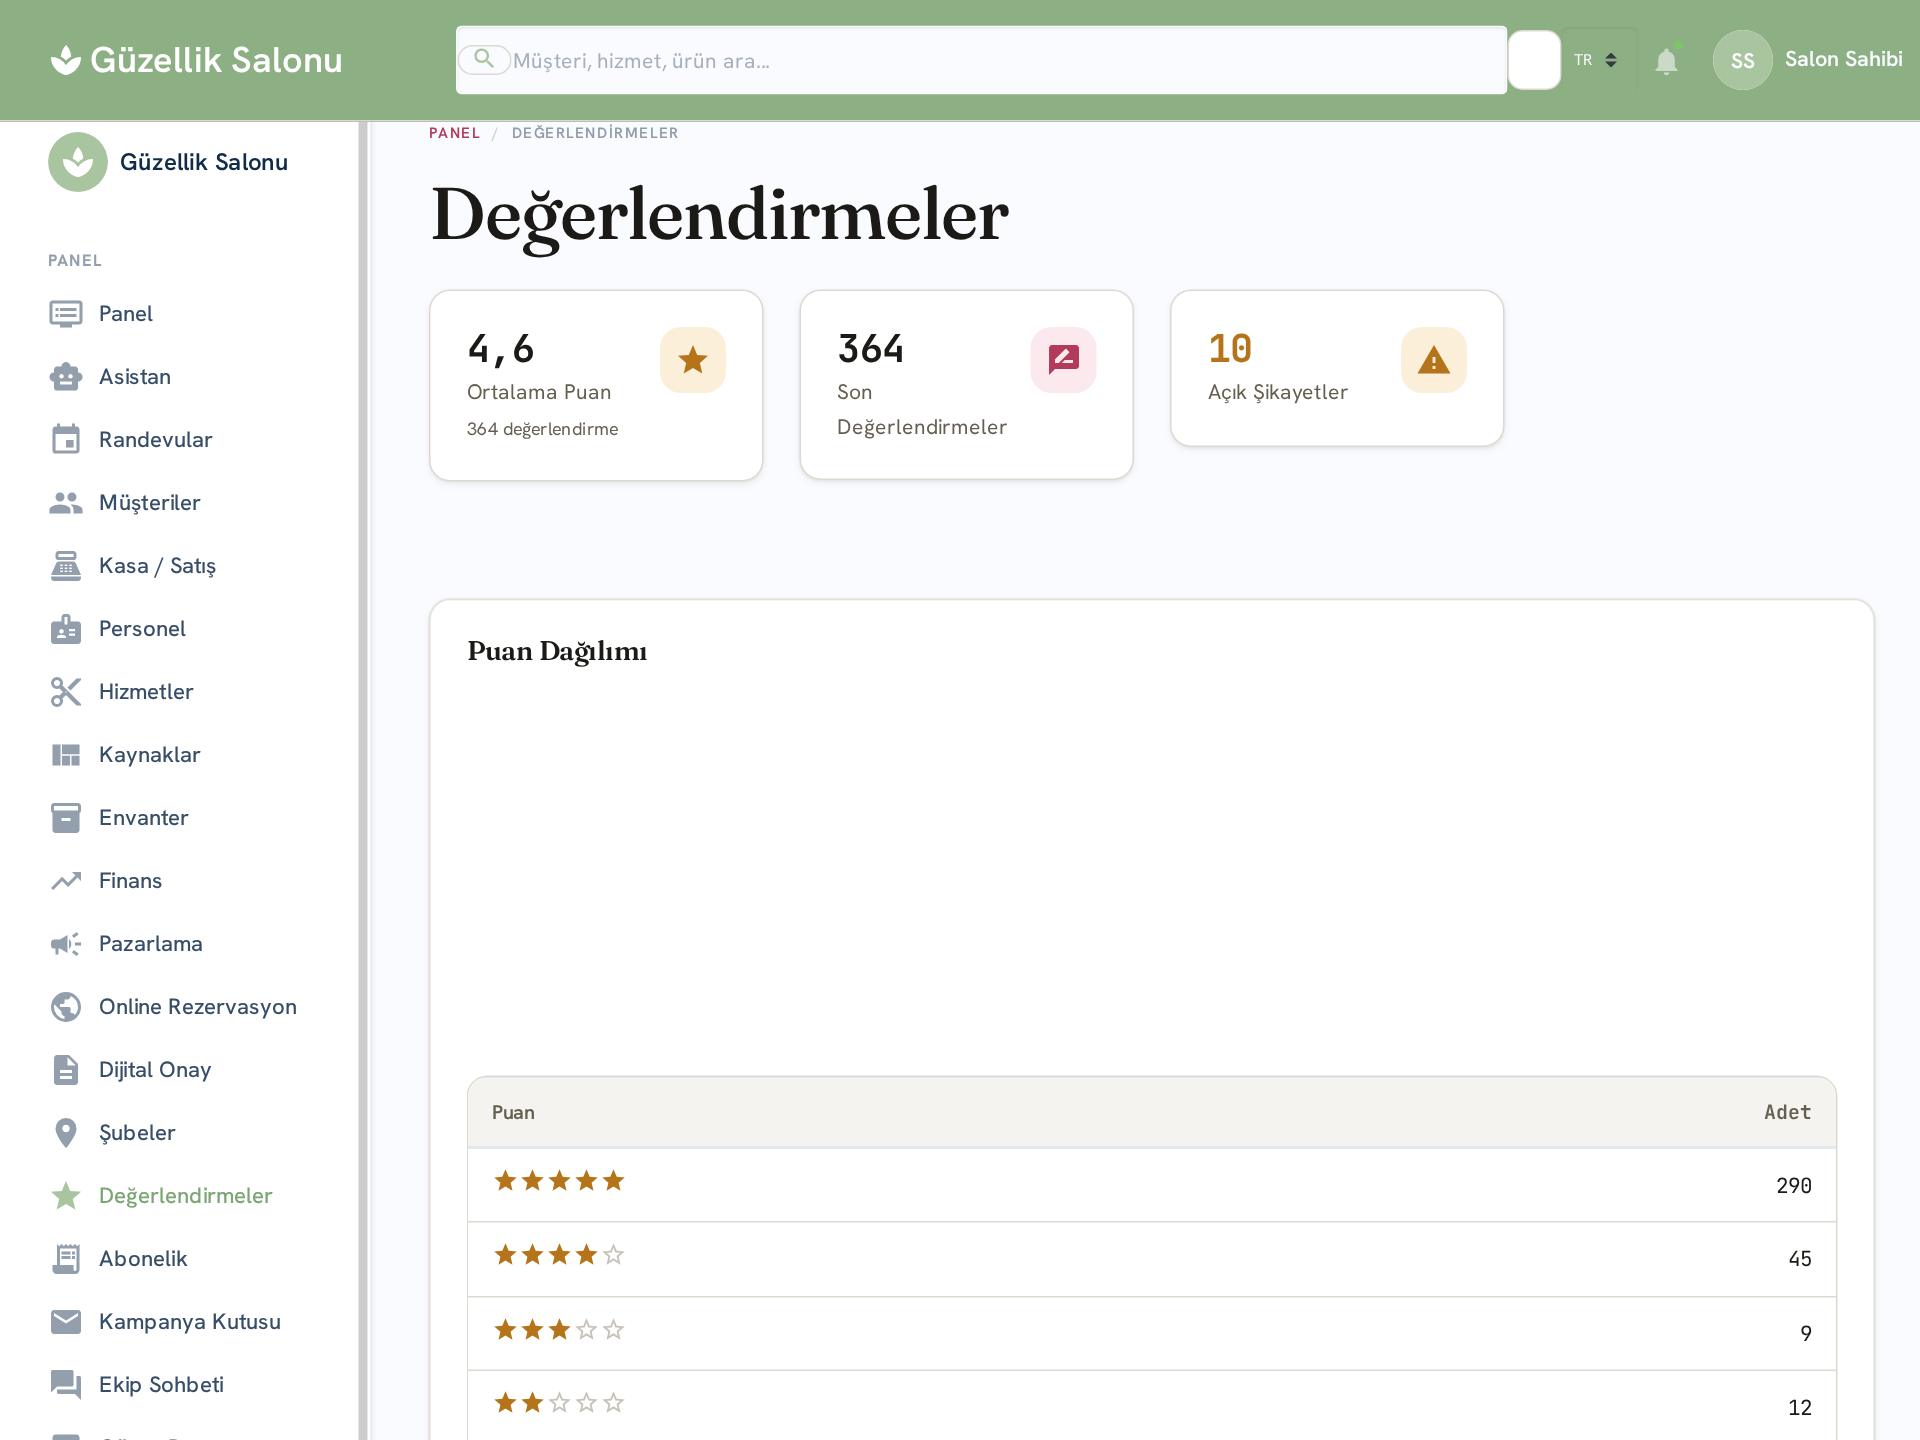
Task: Click the Pazarlama megaphone icon
Action: click(66, 944)
